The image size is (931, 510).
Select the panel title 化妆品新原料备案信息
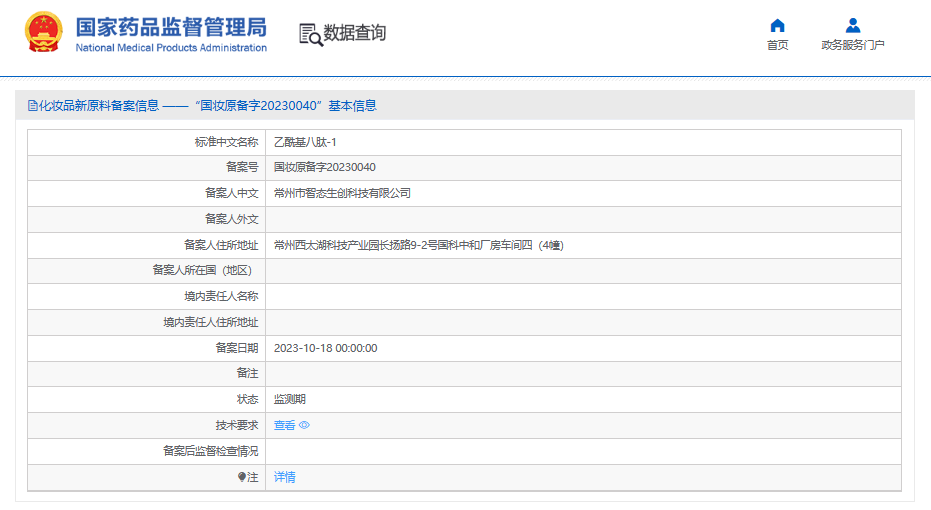[99, 106]
